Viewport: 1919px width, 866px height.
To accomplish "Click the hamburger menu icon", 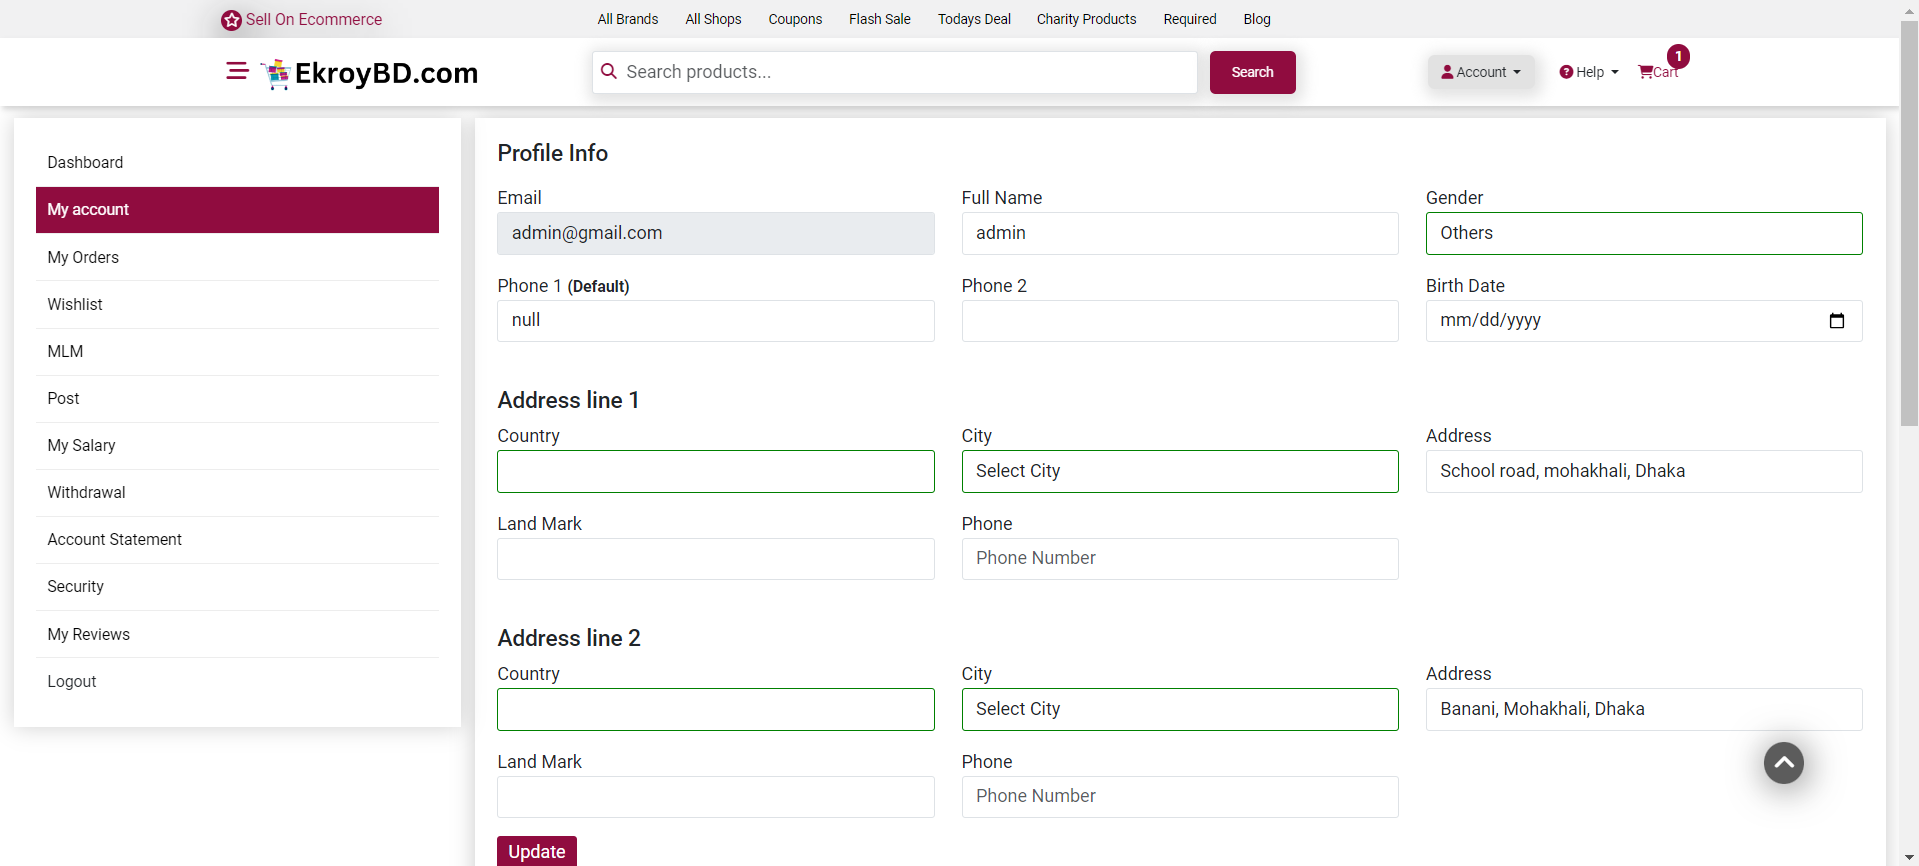I will pyautogui.click(x=237, y=71).
